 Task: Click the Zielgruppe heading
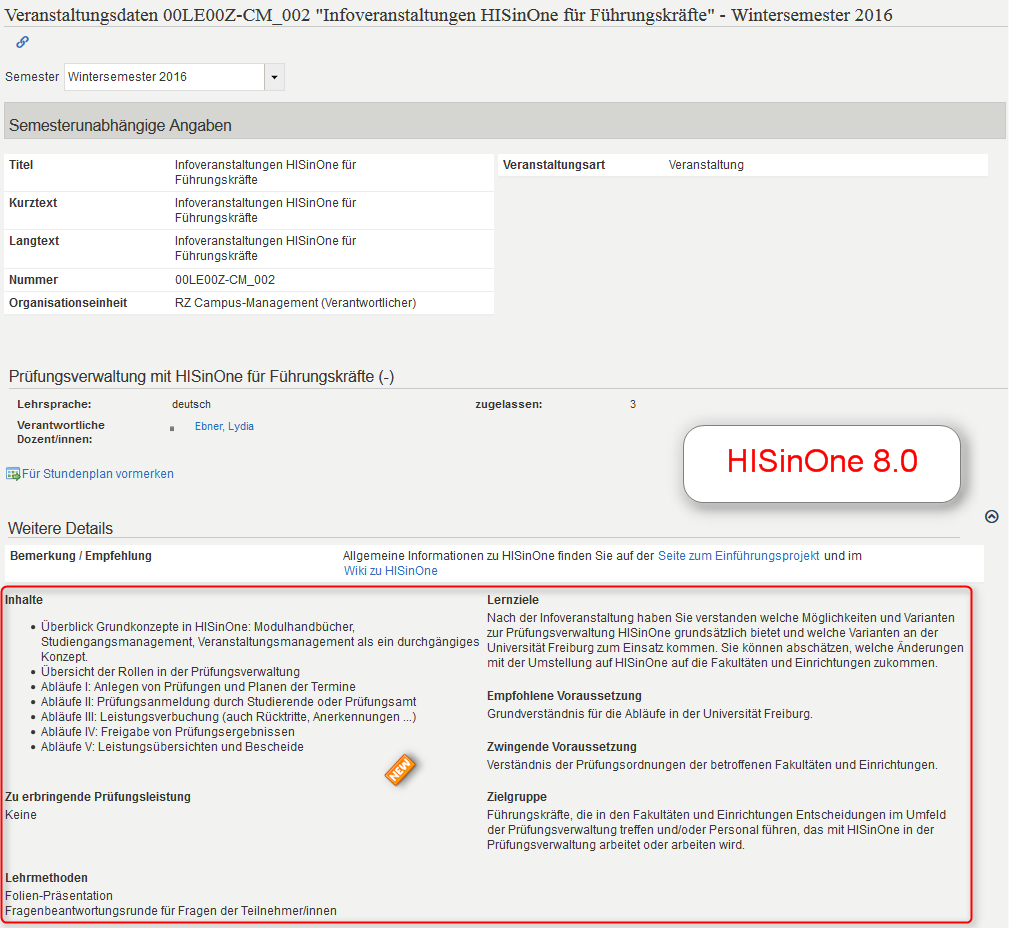[x=517, y=797]
